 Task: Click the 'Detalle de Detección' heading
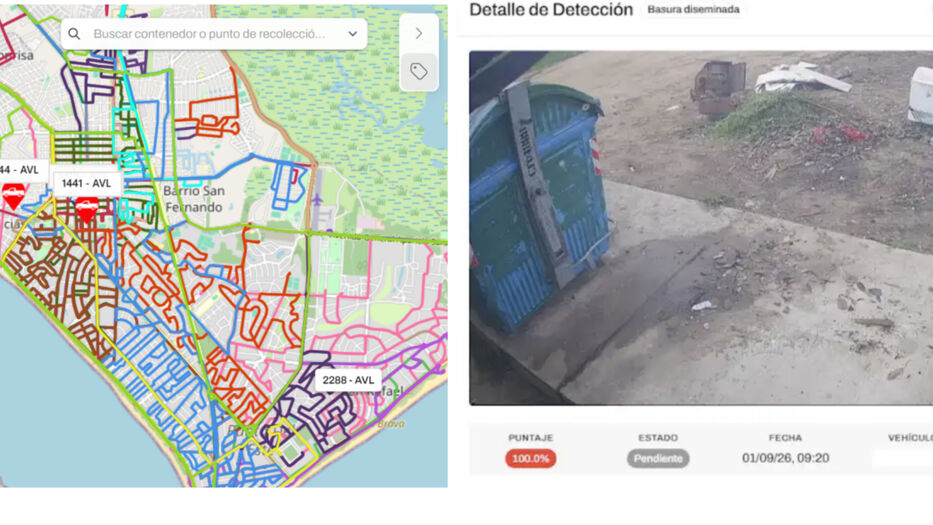[x=551, y=10]
